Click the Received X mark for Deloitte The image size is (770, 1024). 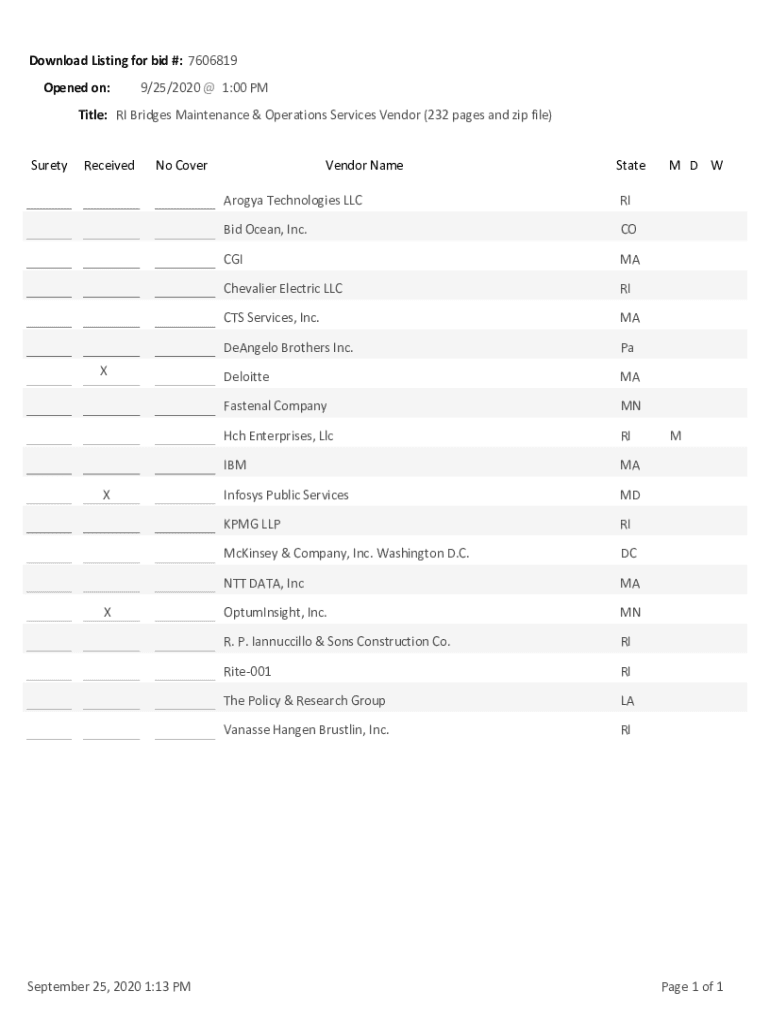[x=104, y=371]
